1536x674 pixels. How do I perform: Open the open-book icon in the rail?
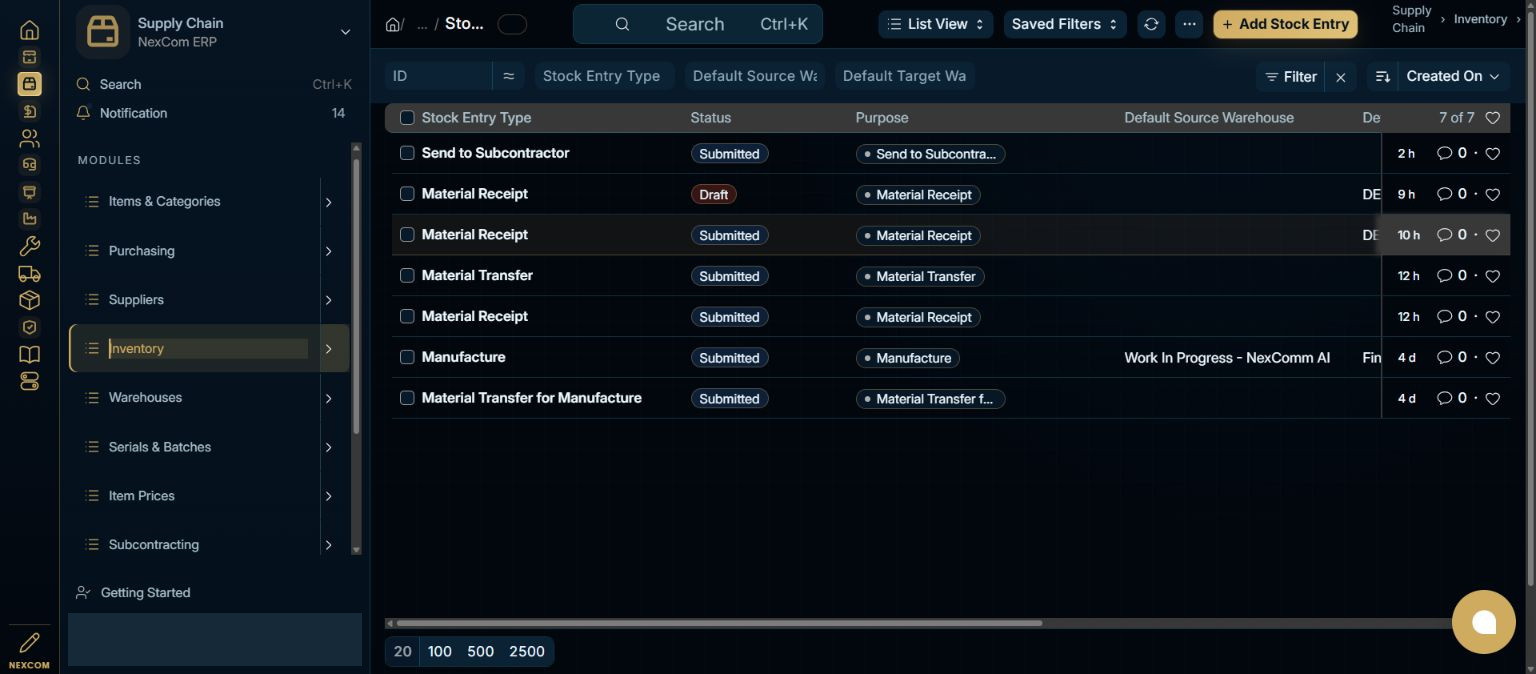coord(29,354)
